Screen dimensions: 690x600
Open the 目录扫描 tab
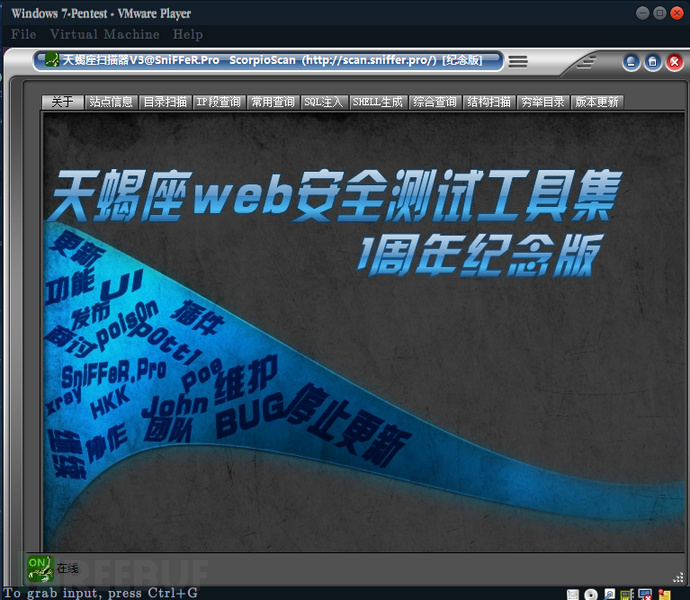pos(165,102)
